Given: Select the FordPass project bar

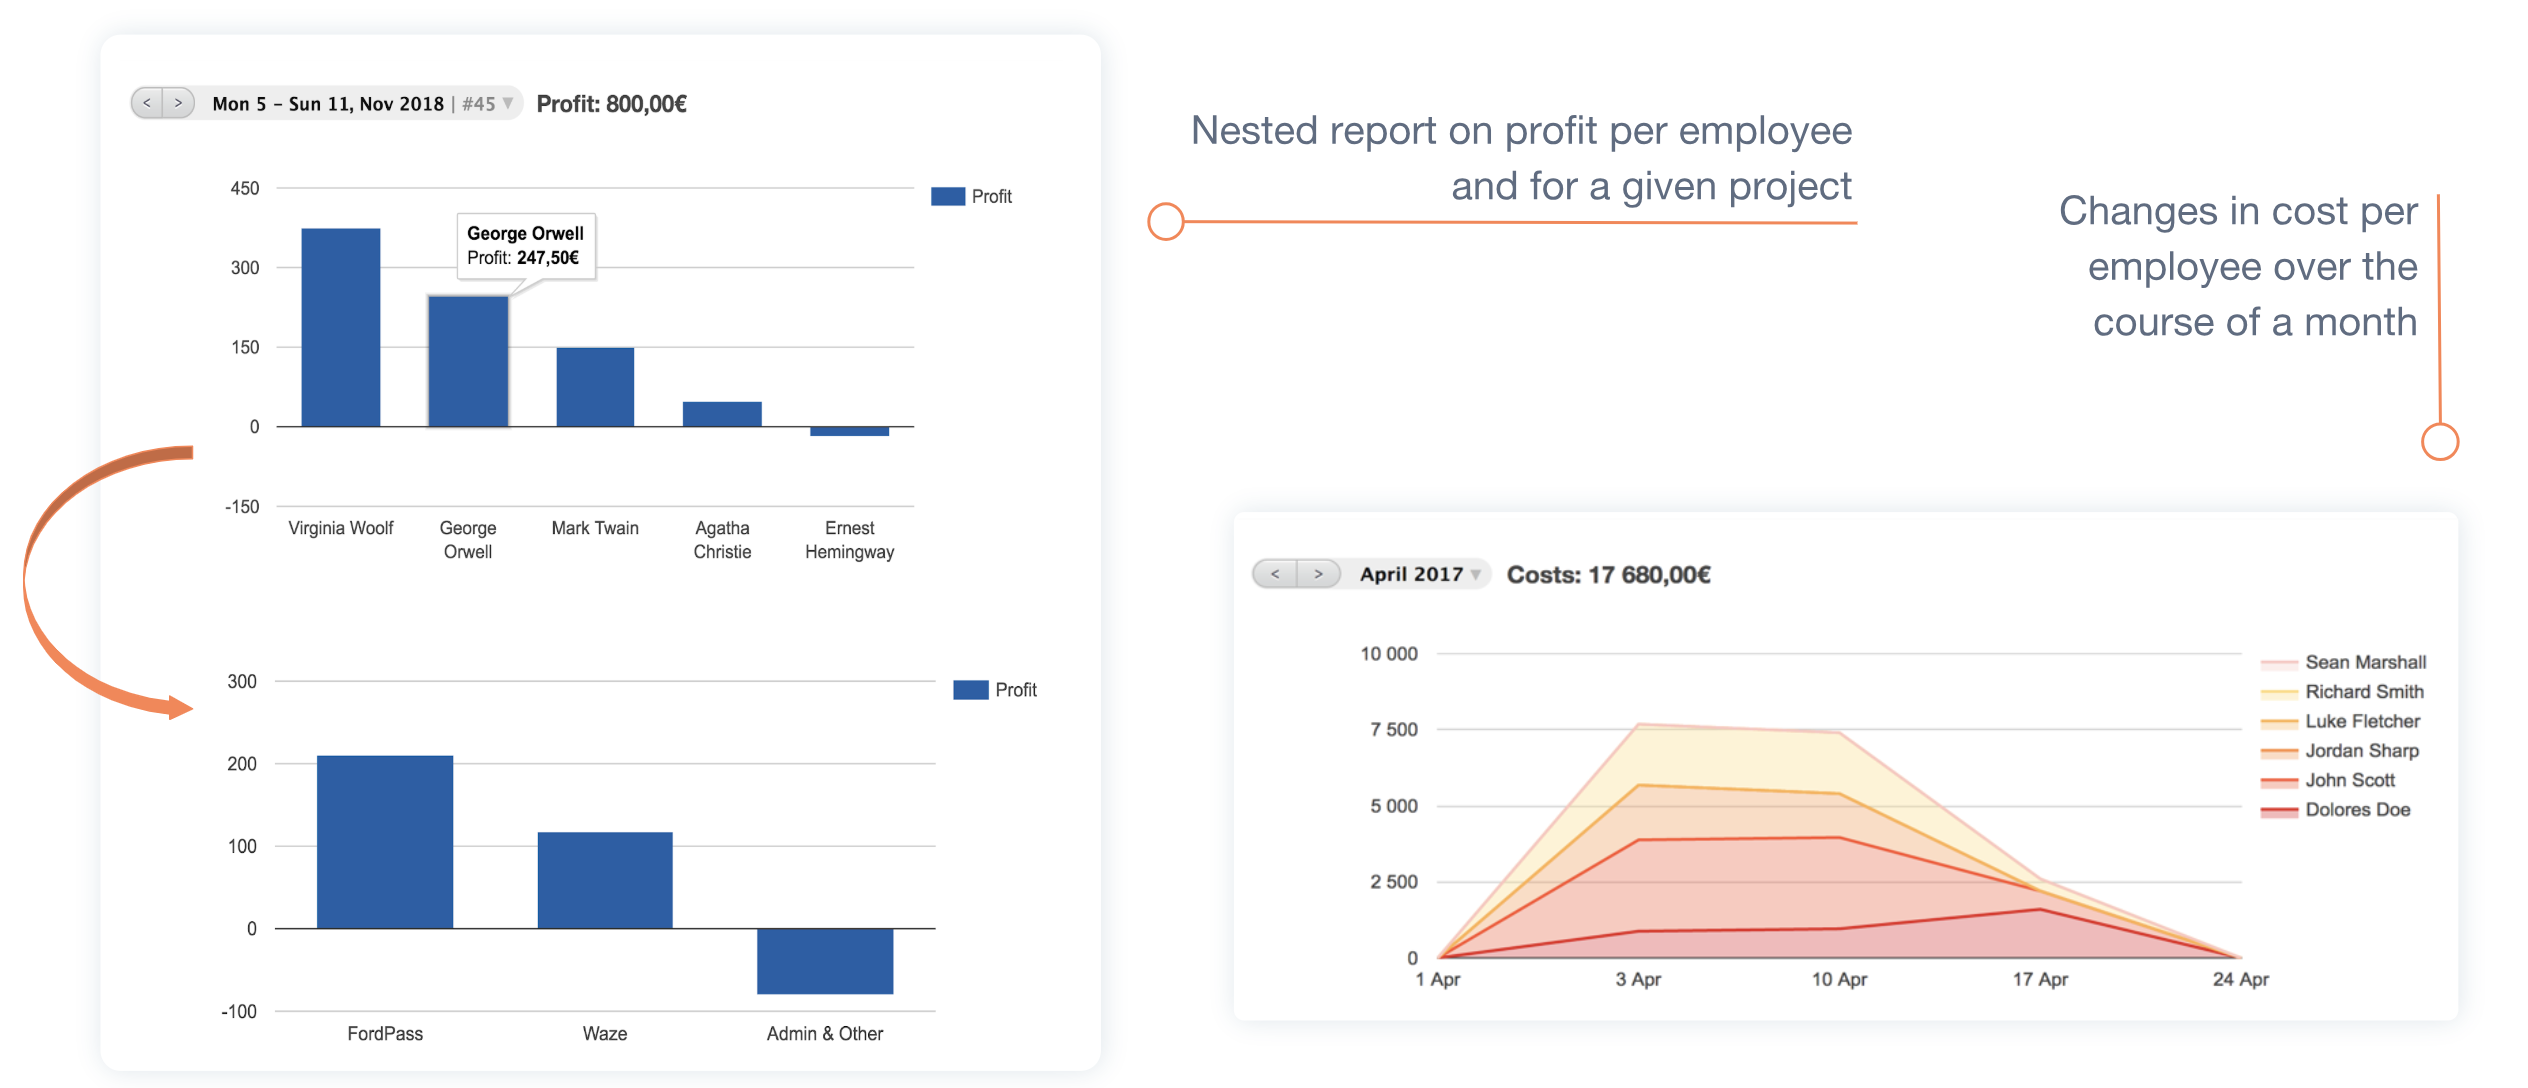Looking at the screenshot, I should tap(385, 842).
